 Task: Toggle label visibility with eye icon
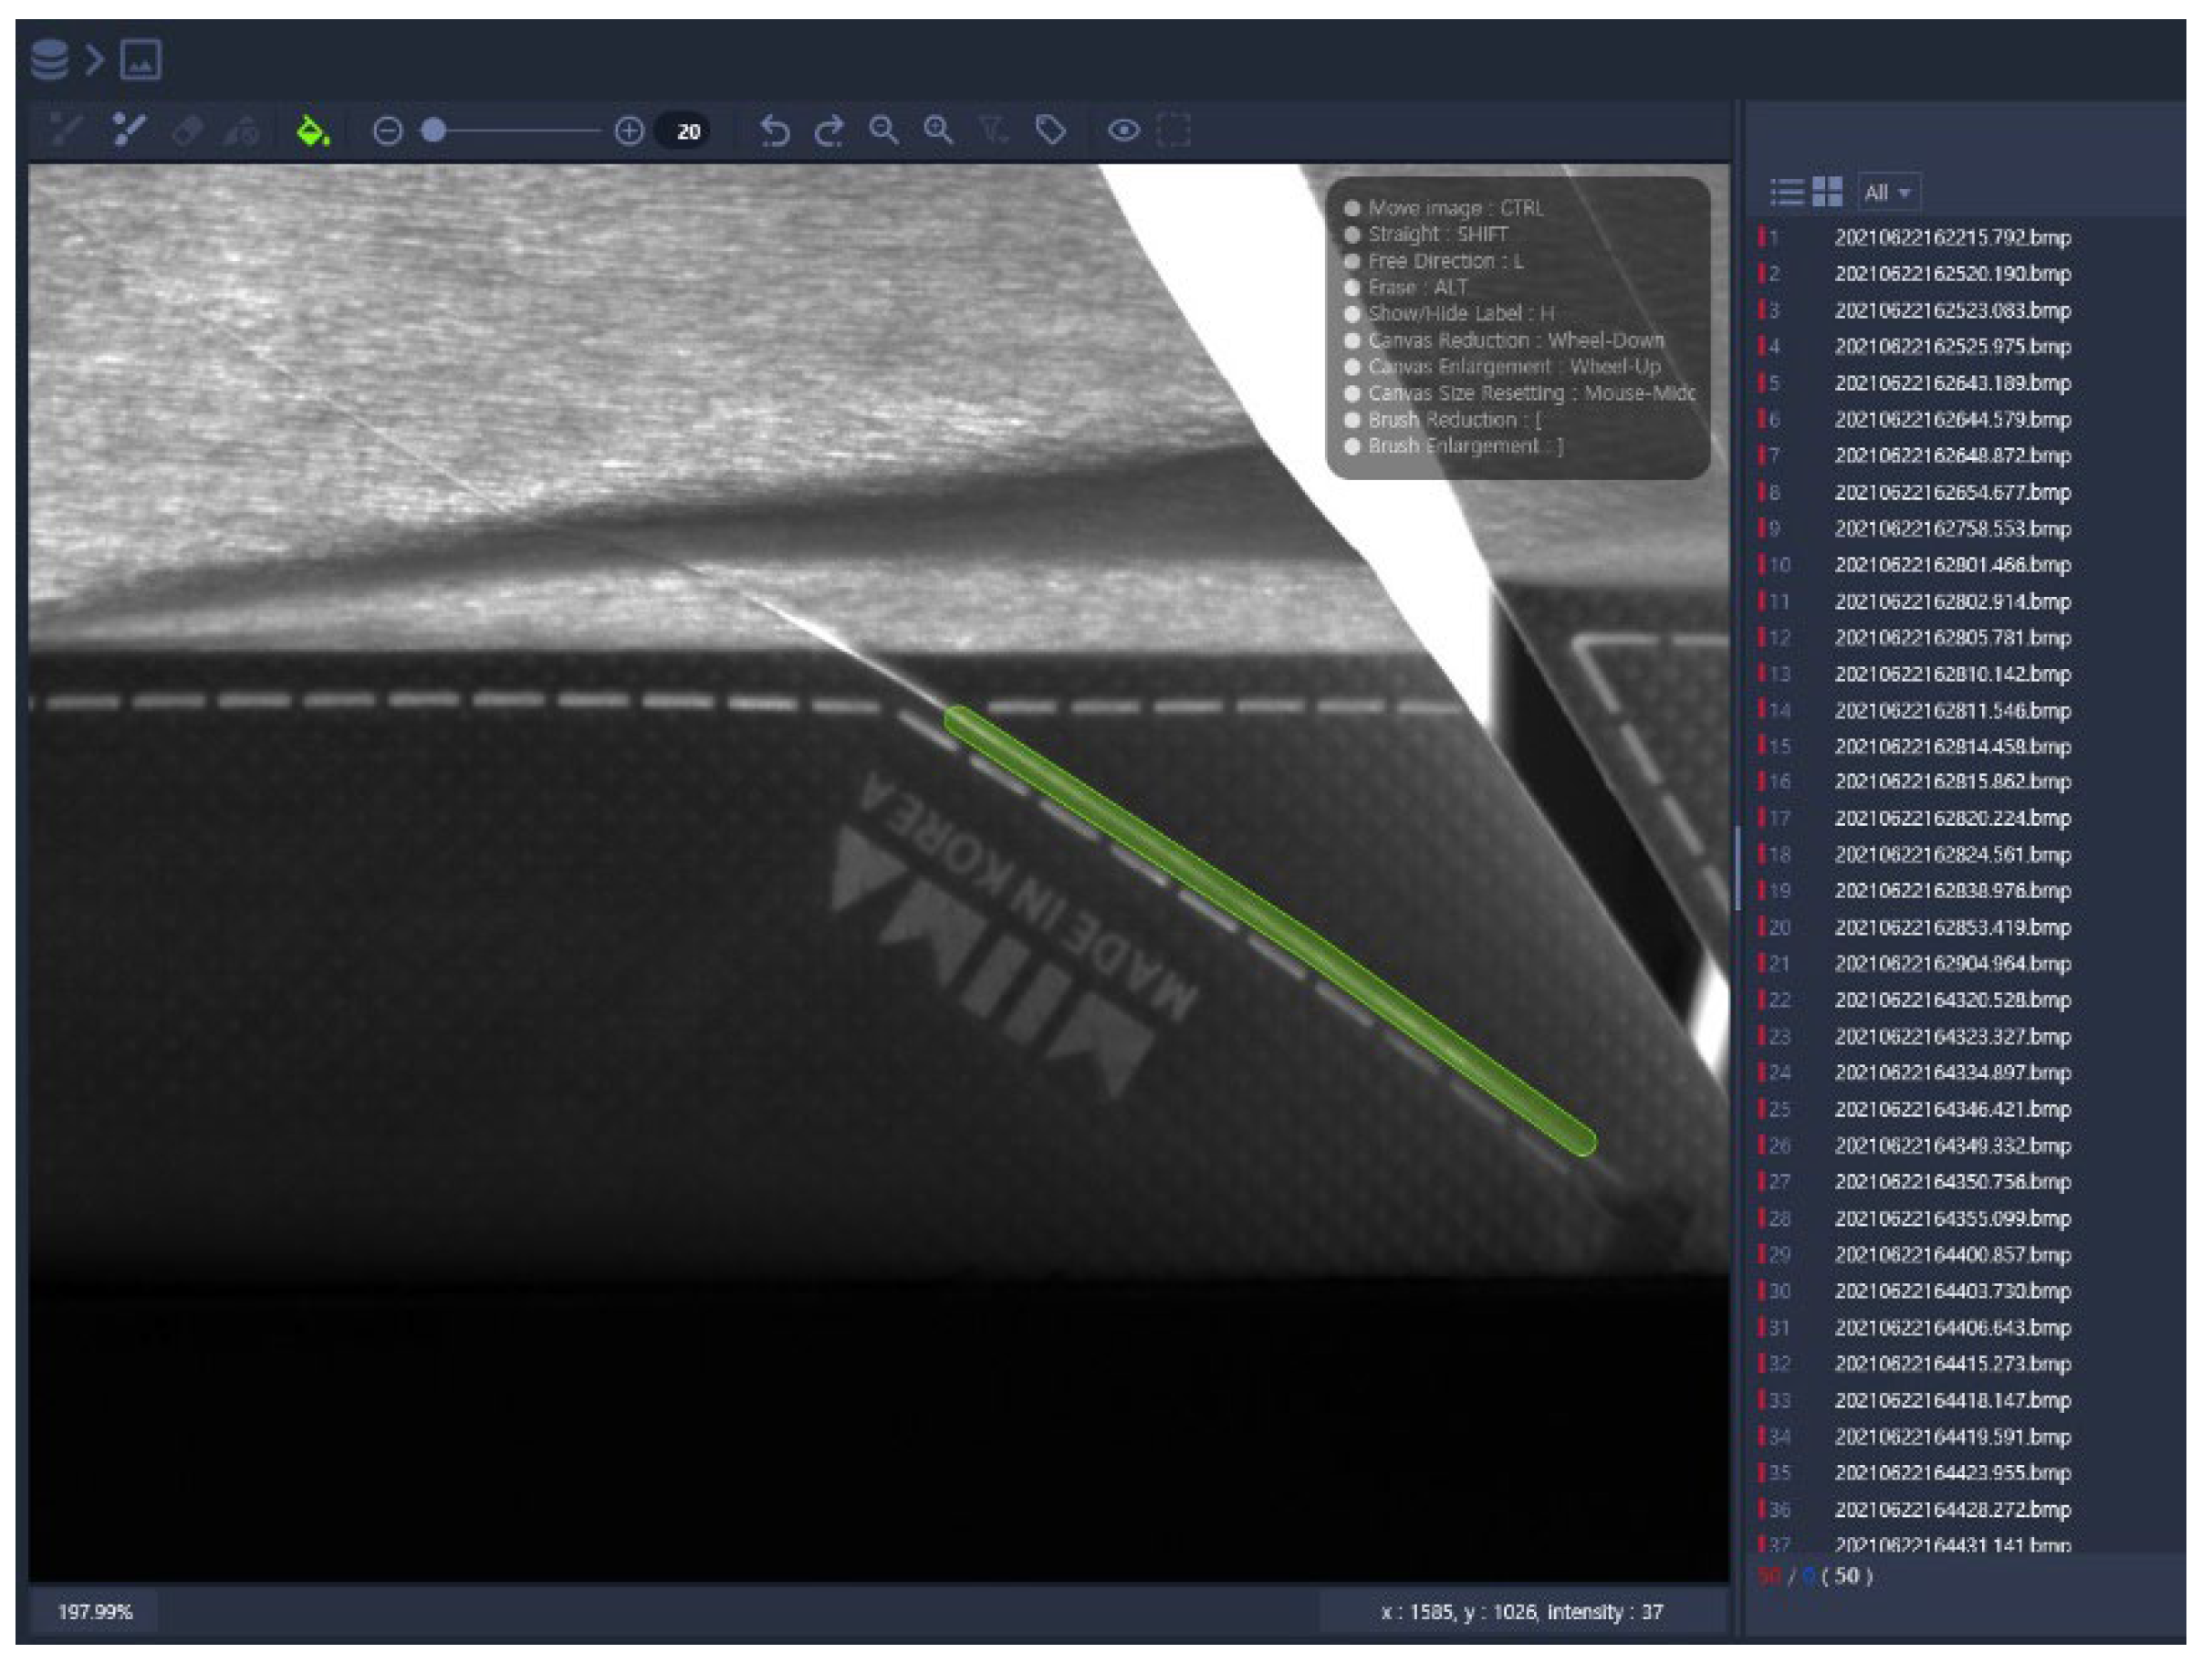coord(1123,130)
